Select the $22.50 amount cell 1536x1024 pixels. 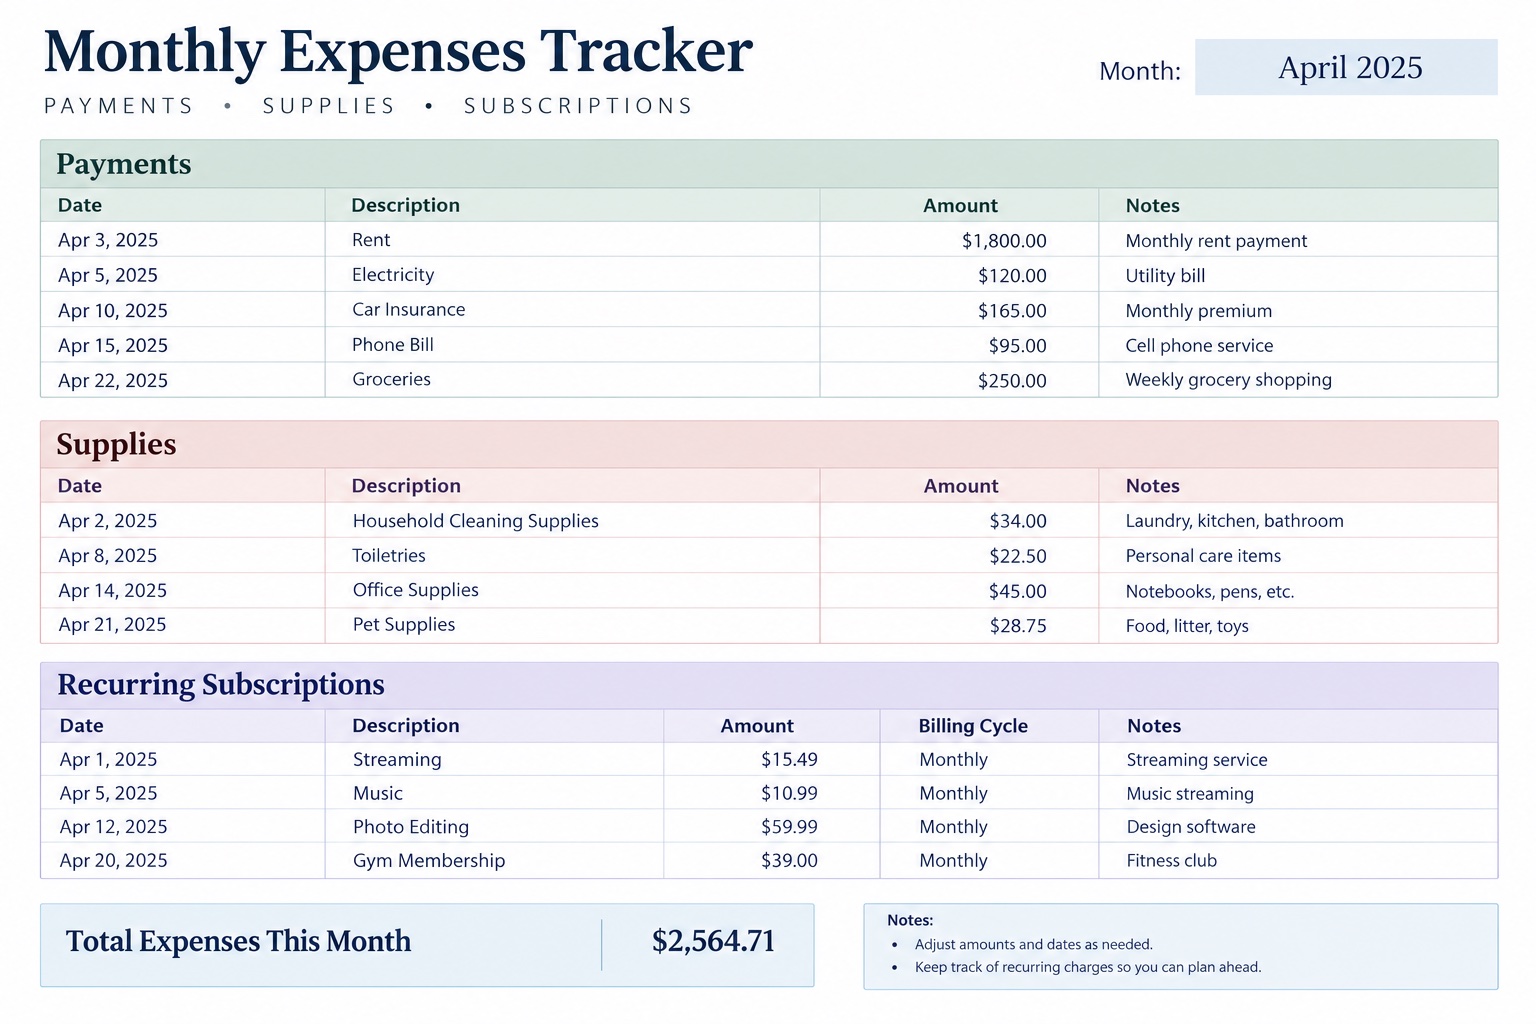coord(959,555)
